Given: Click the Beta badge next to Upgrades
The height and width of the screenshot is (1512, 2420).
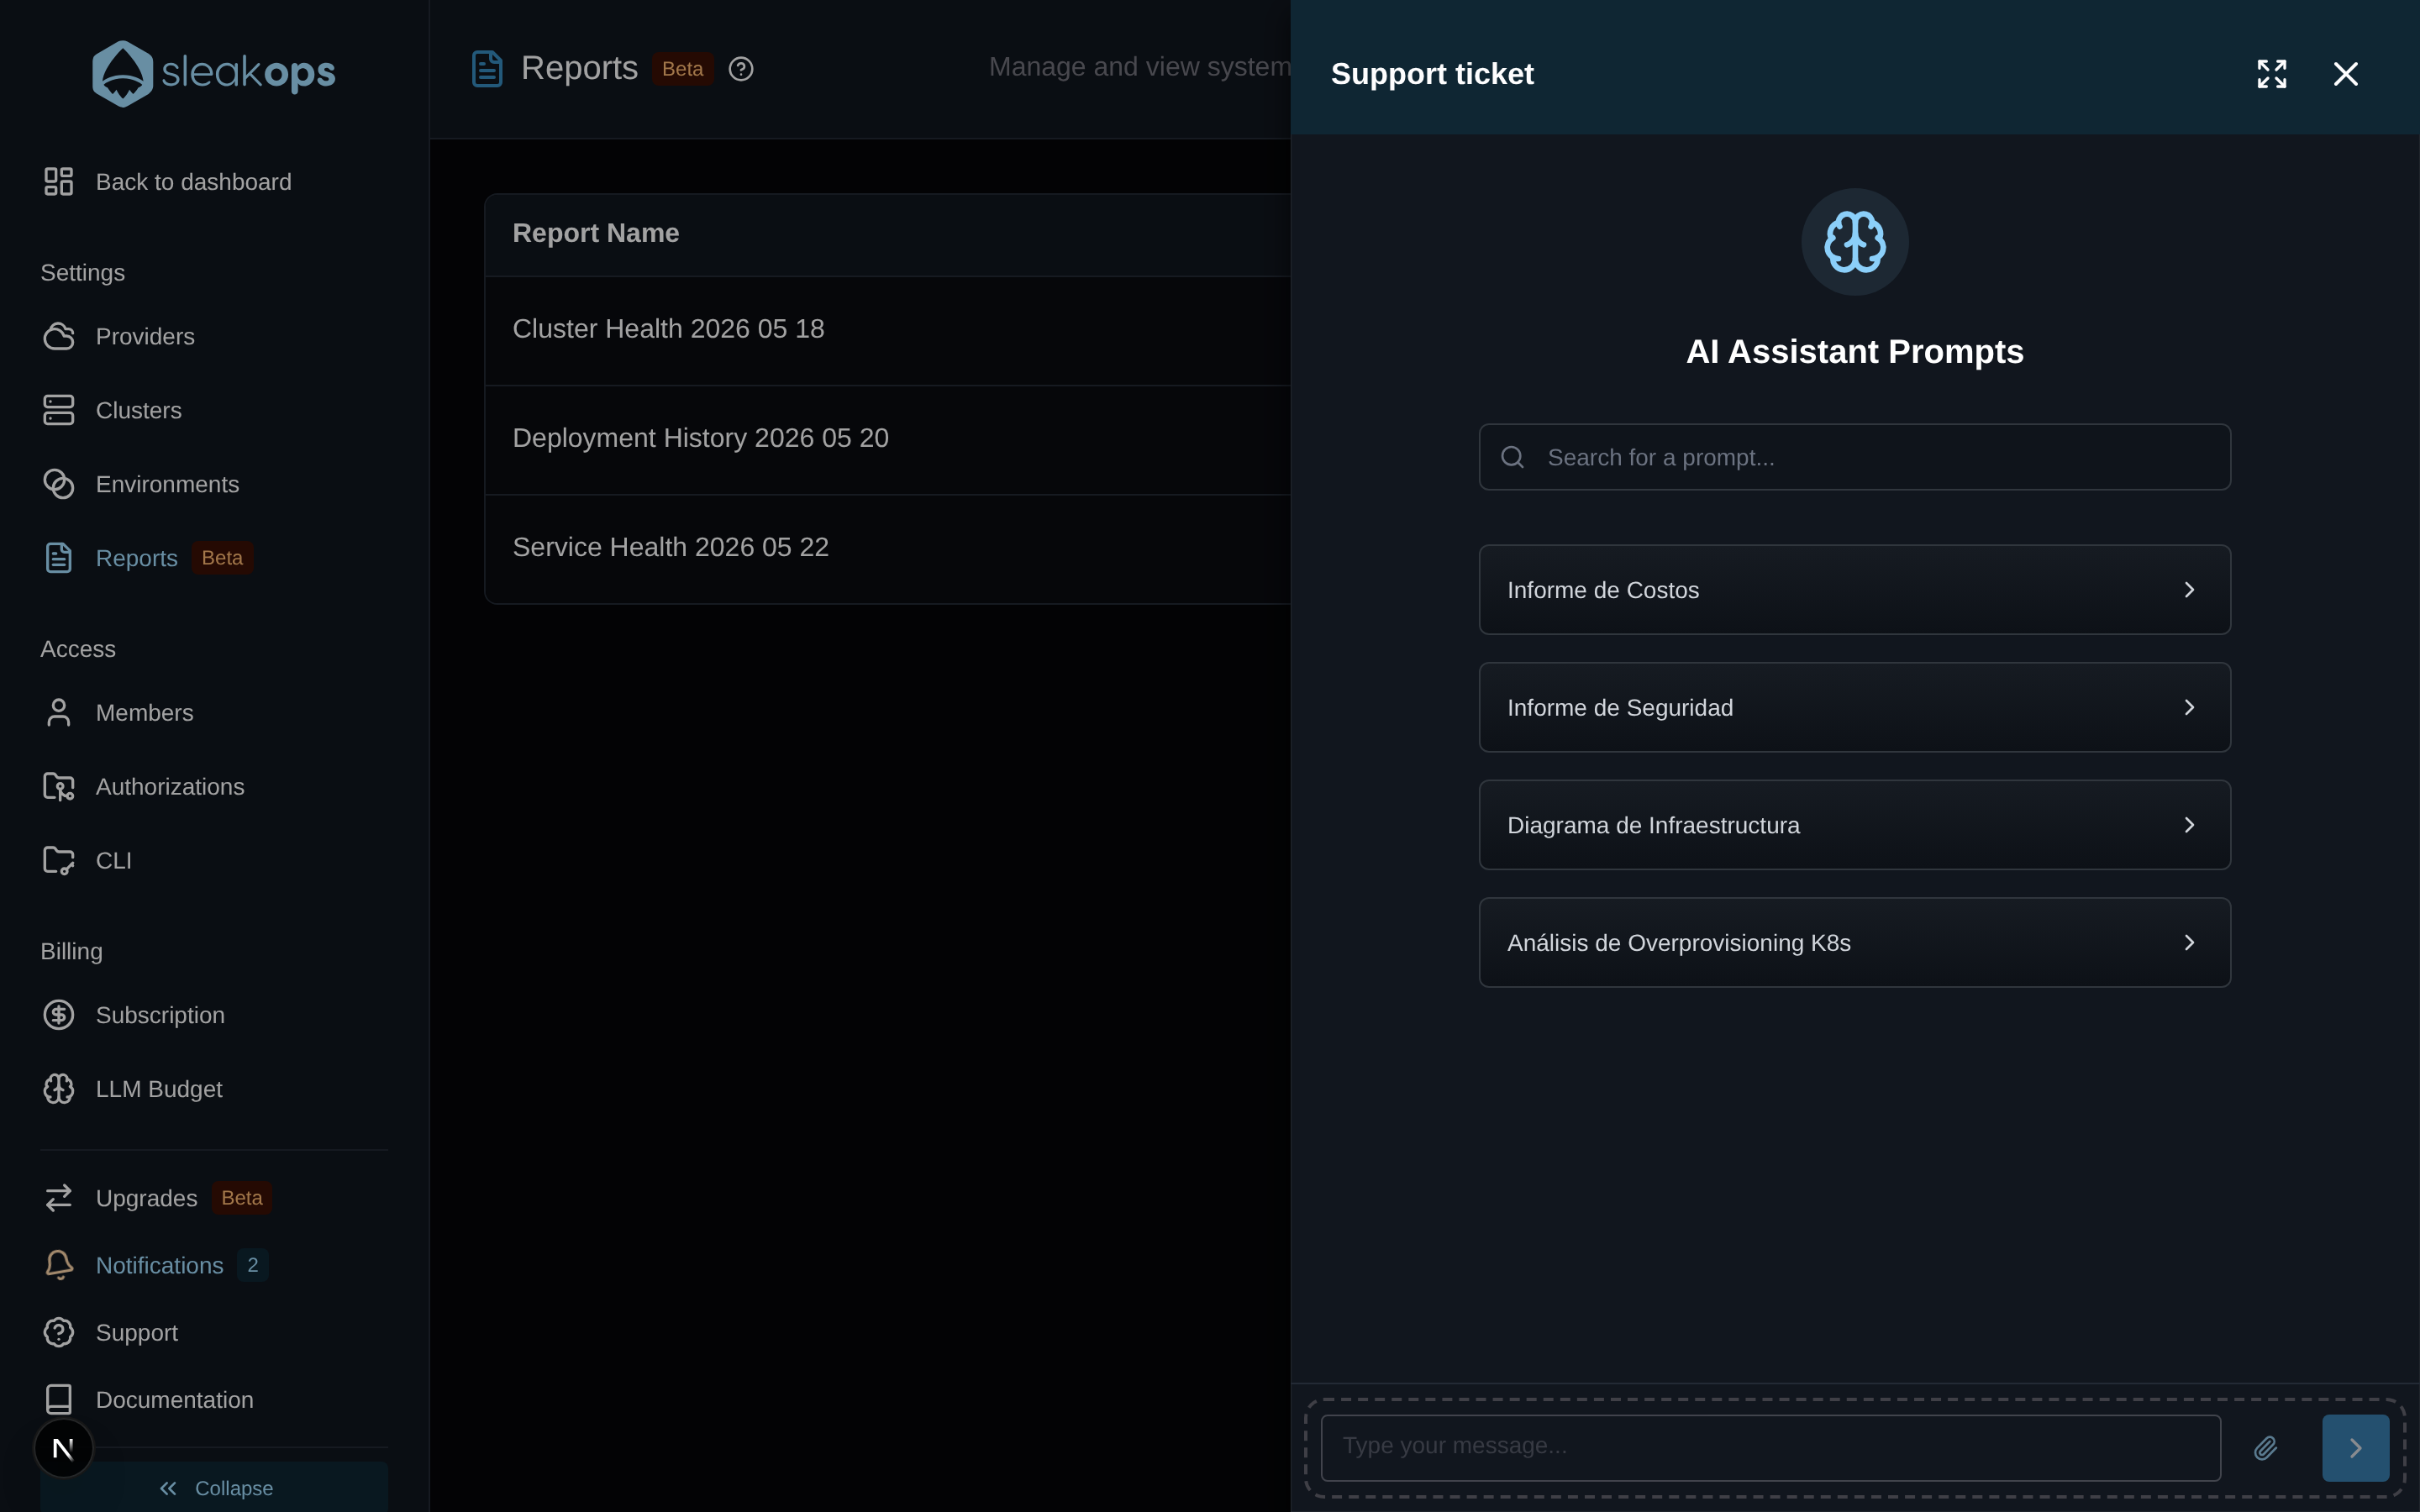Looking at the screenshot, I should 242,1198.
